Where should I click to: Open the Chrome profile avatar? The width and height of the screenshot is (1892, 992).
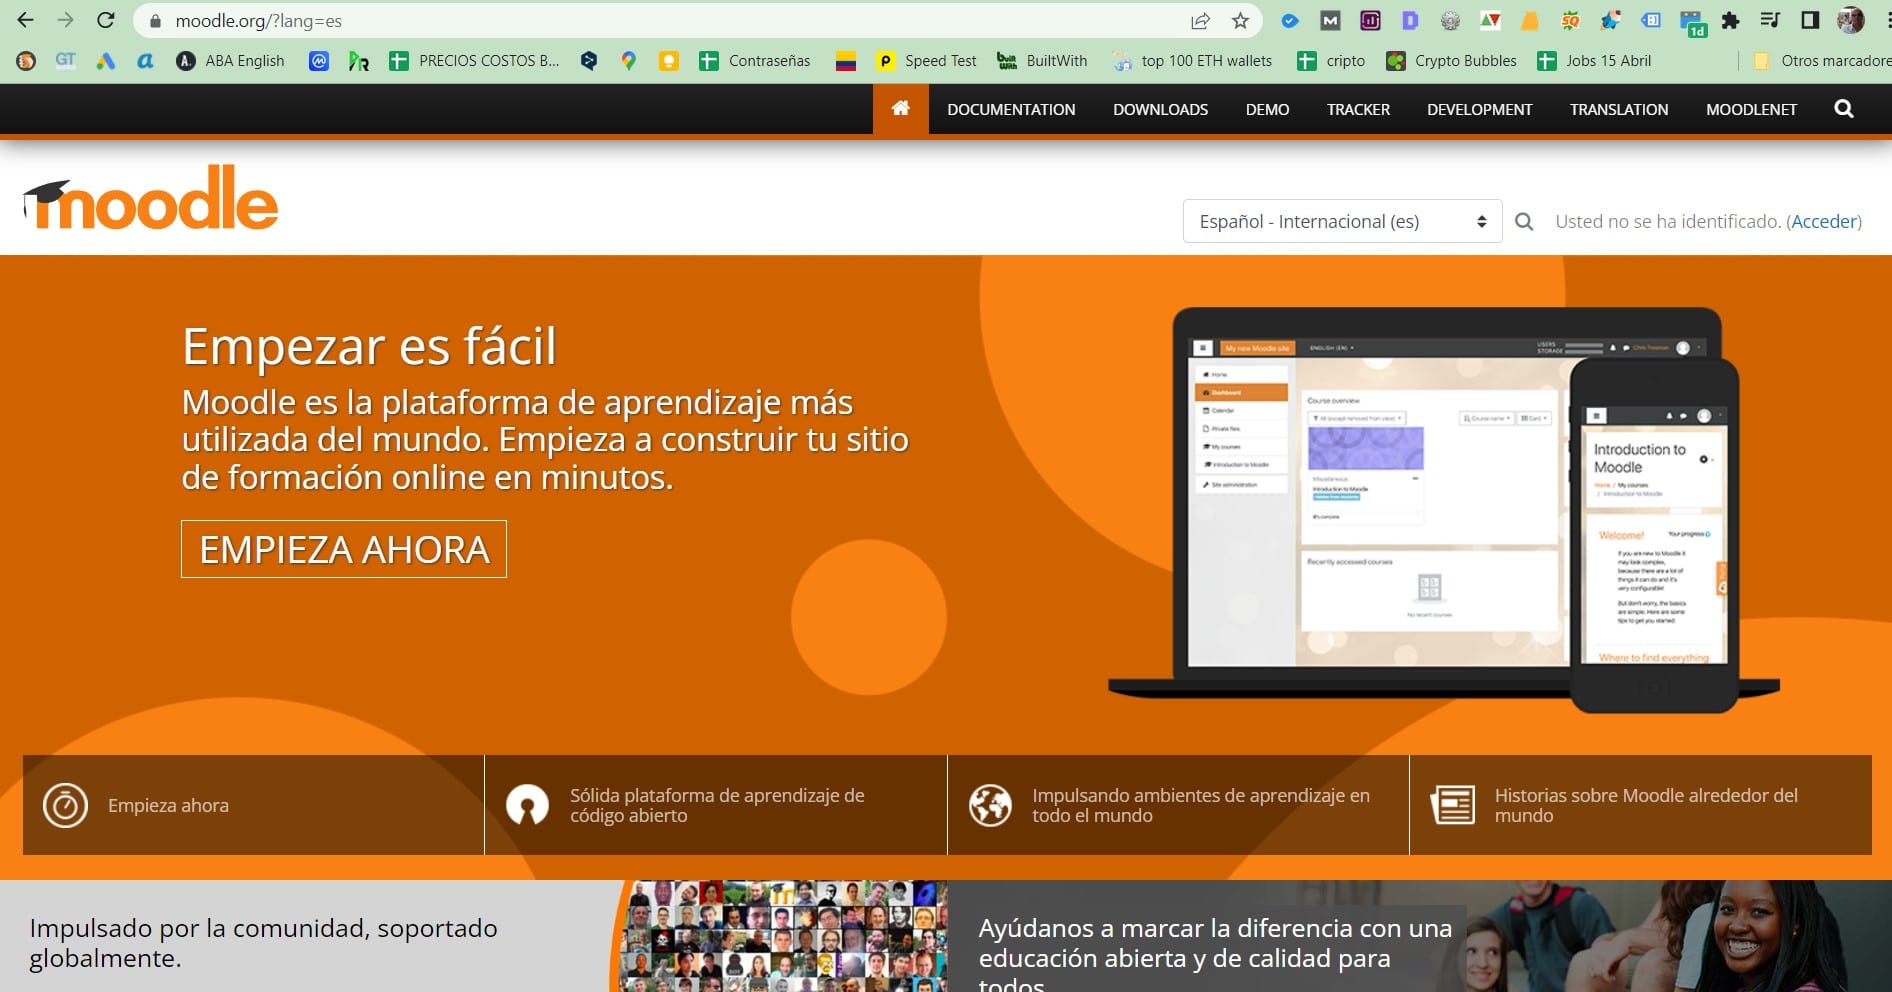click(x=1851, y=21)
